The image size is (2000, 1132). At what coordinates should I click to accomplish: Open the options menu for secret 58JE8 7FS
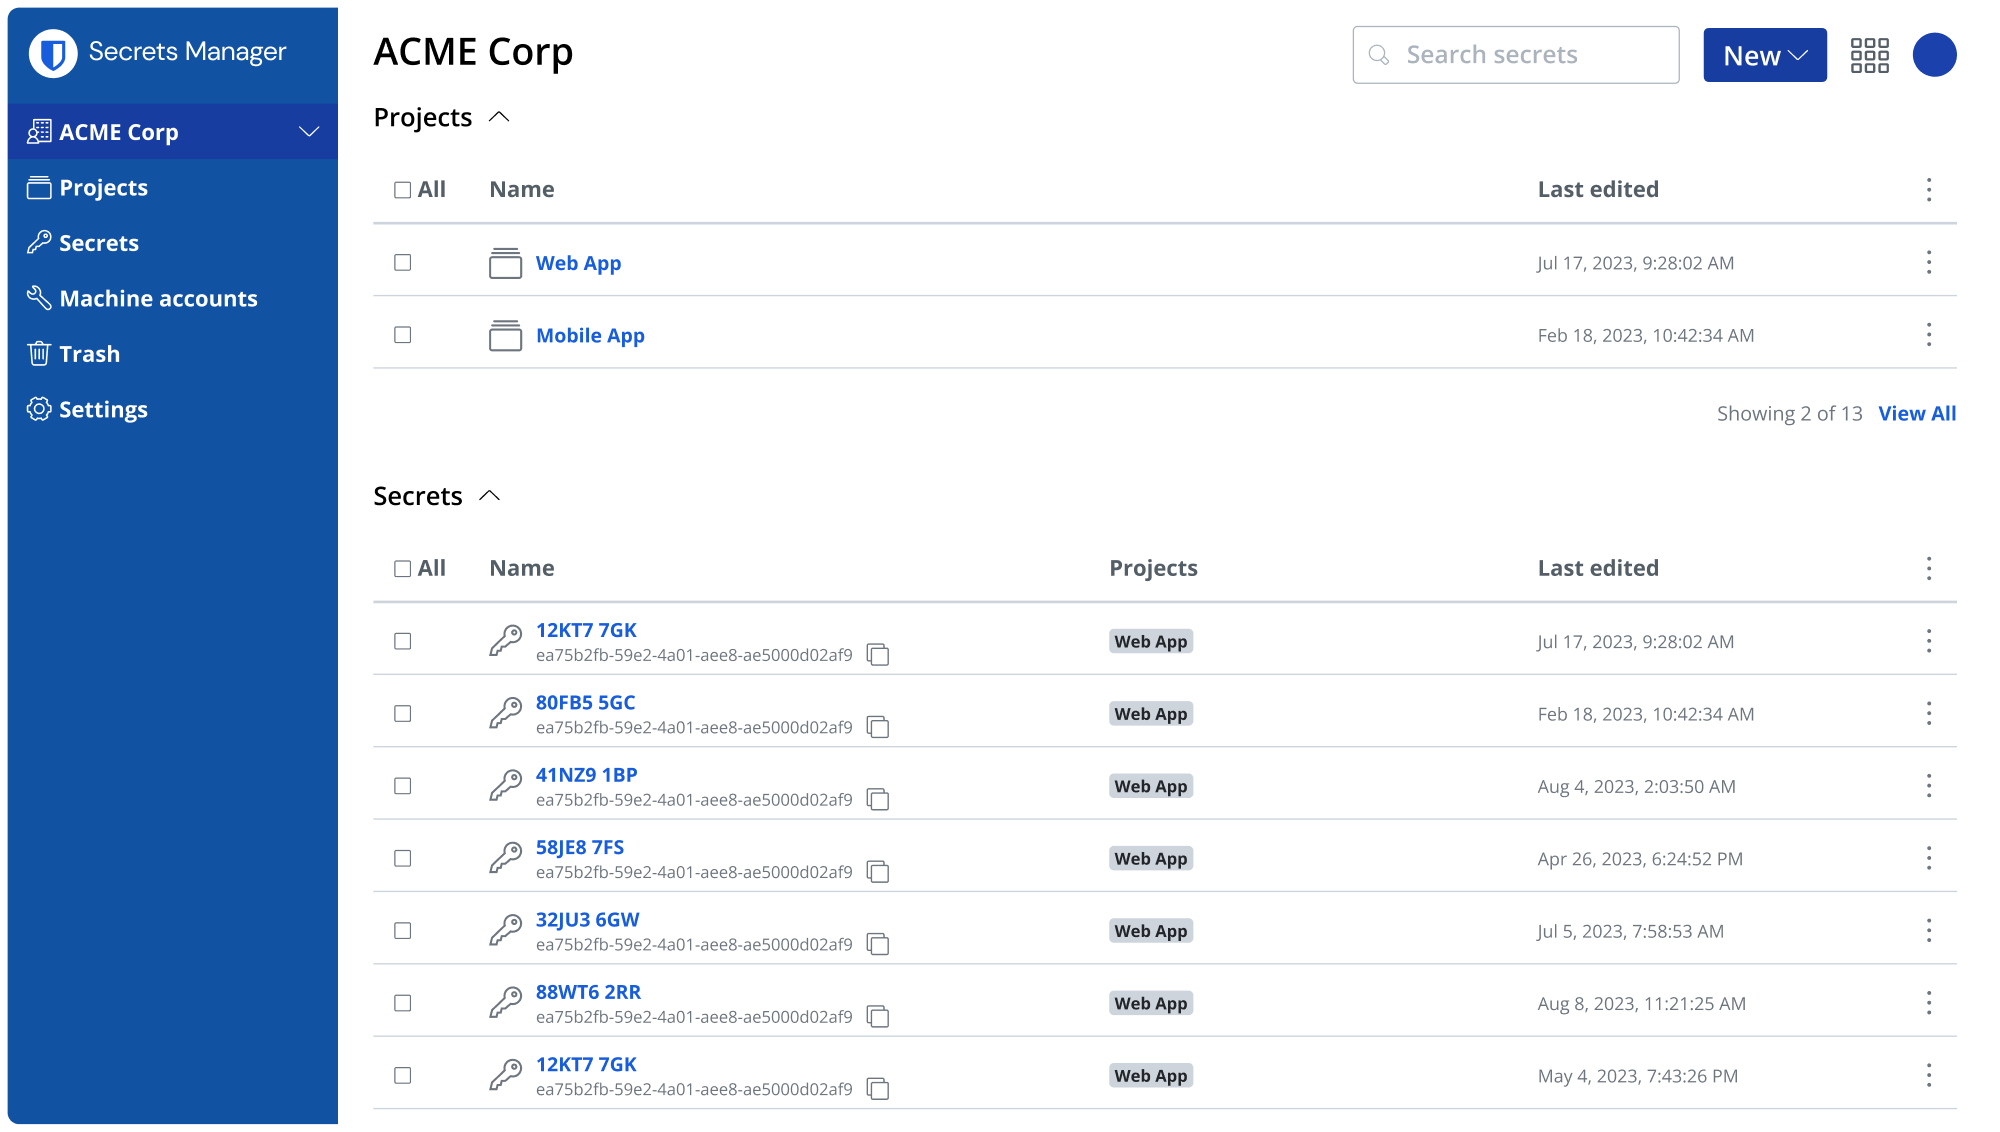coord(1929,858)
